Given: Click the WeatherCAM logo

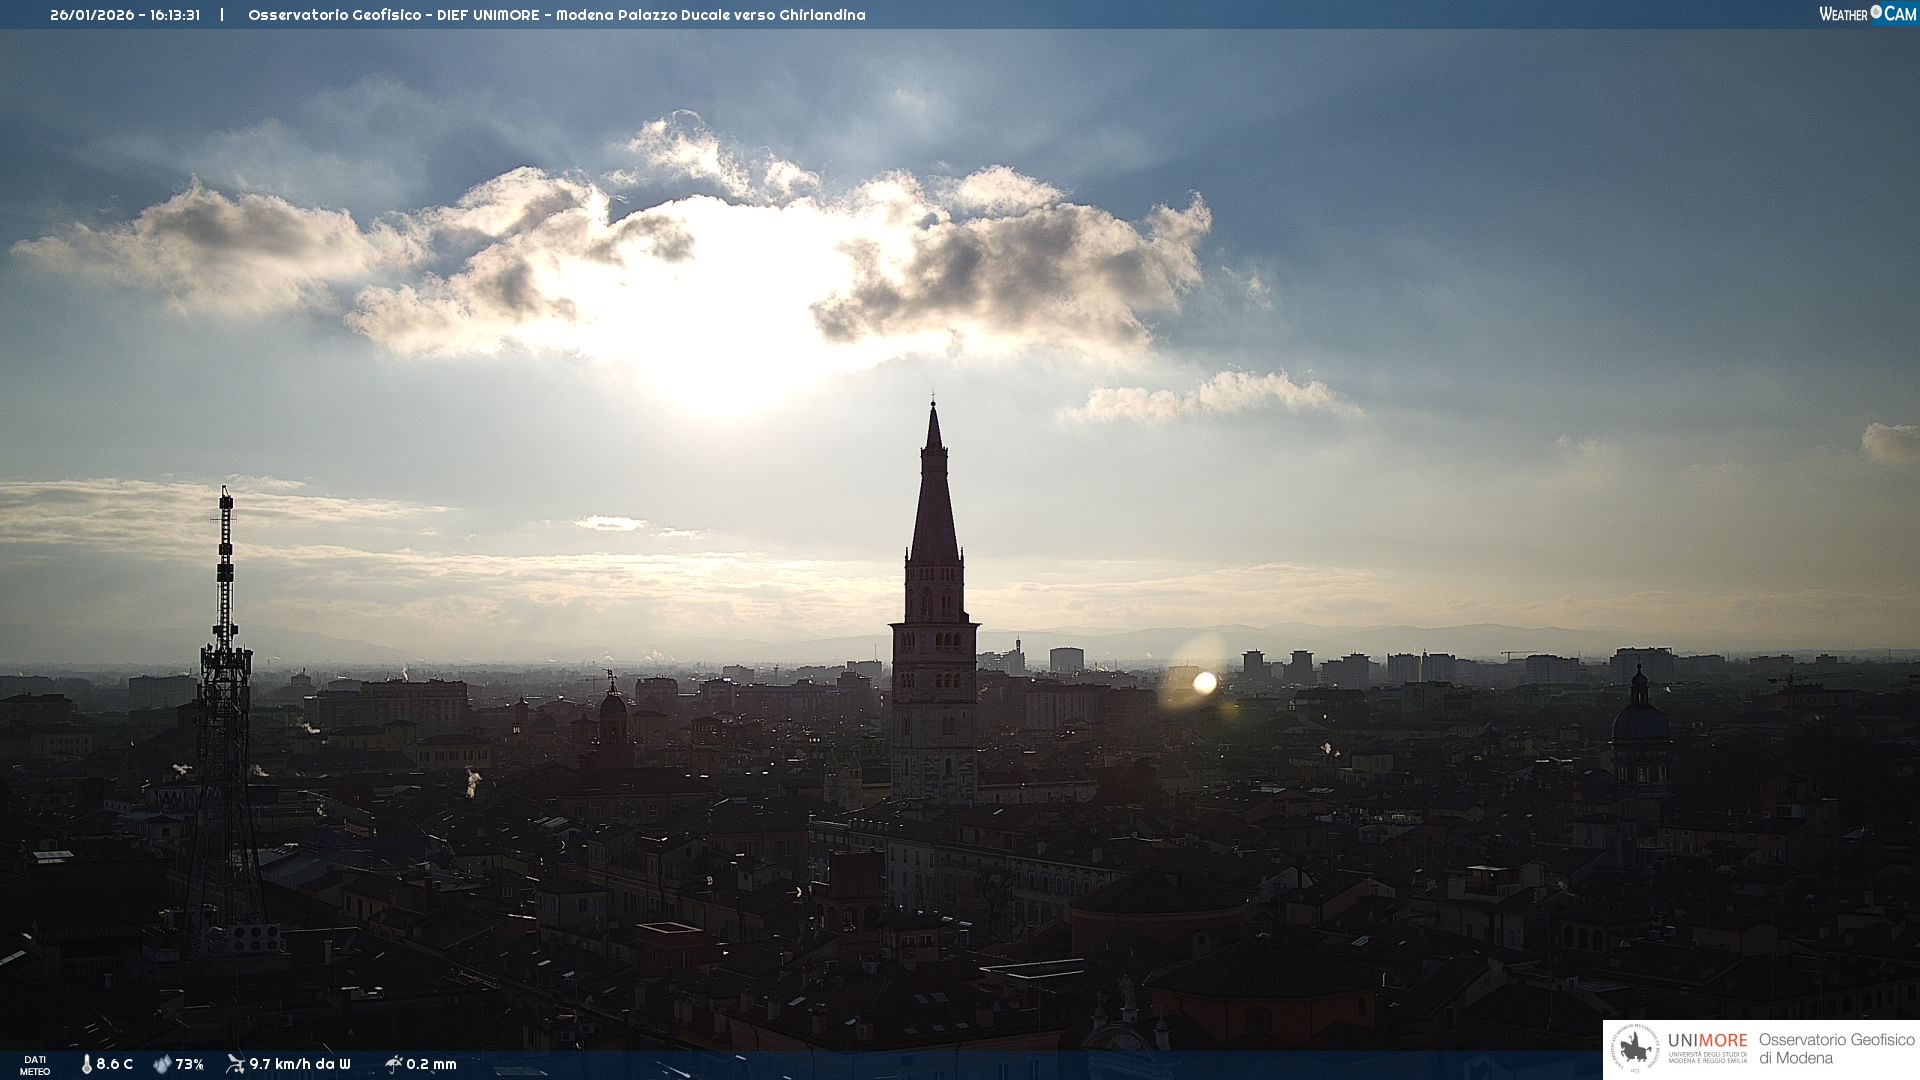Looking at the screenshot, I should [x=1867, y=14].
